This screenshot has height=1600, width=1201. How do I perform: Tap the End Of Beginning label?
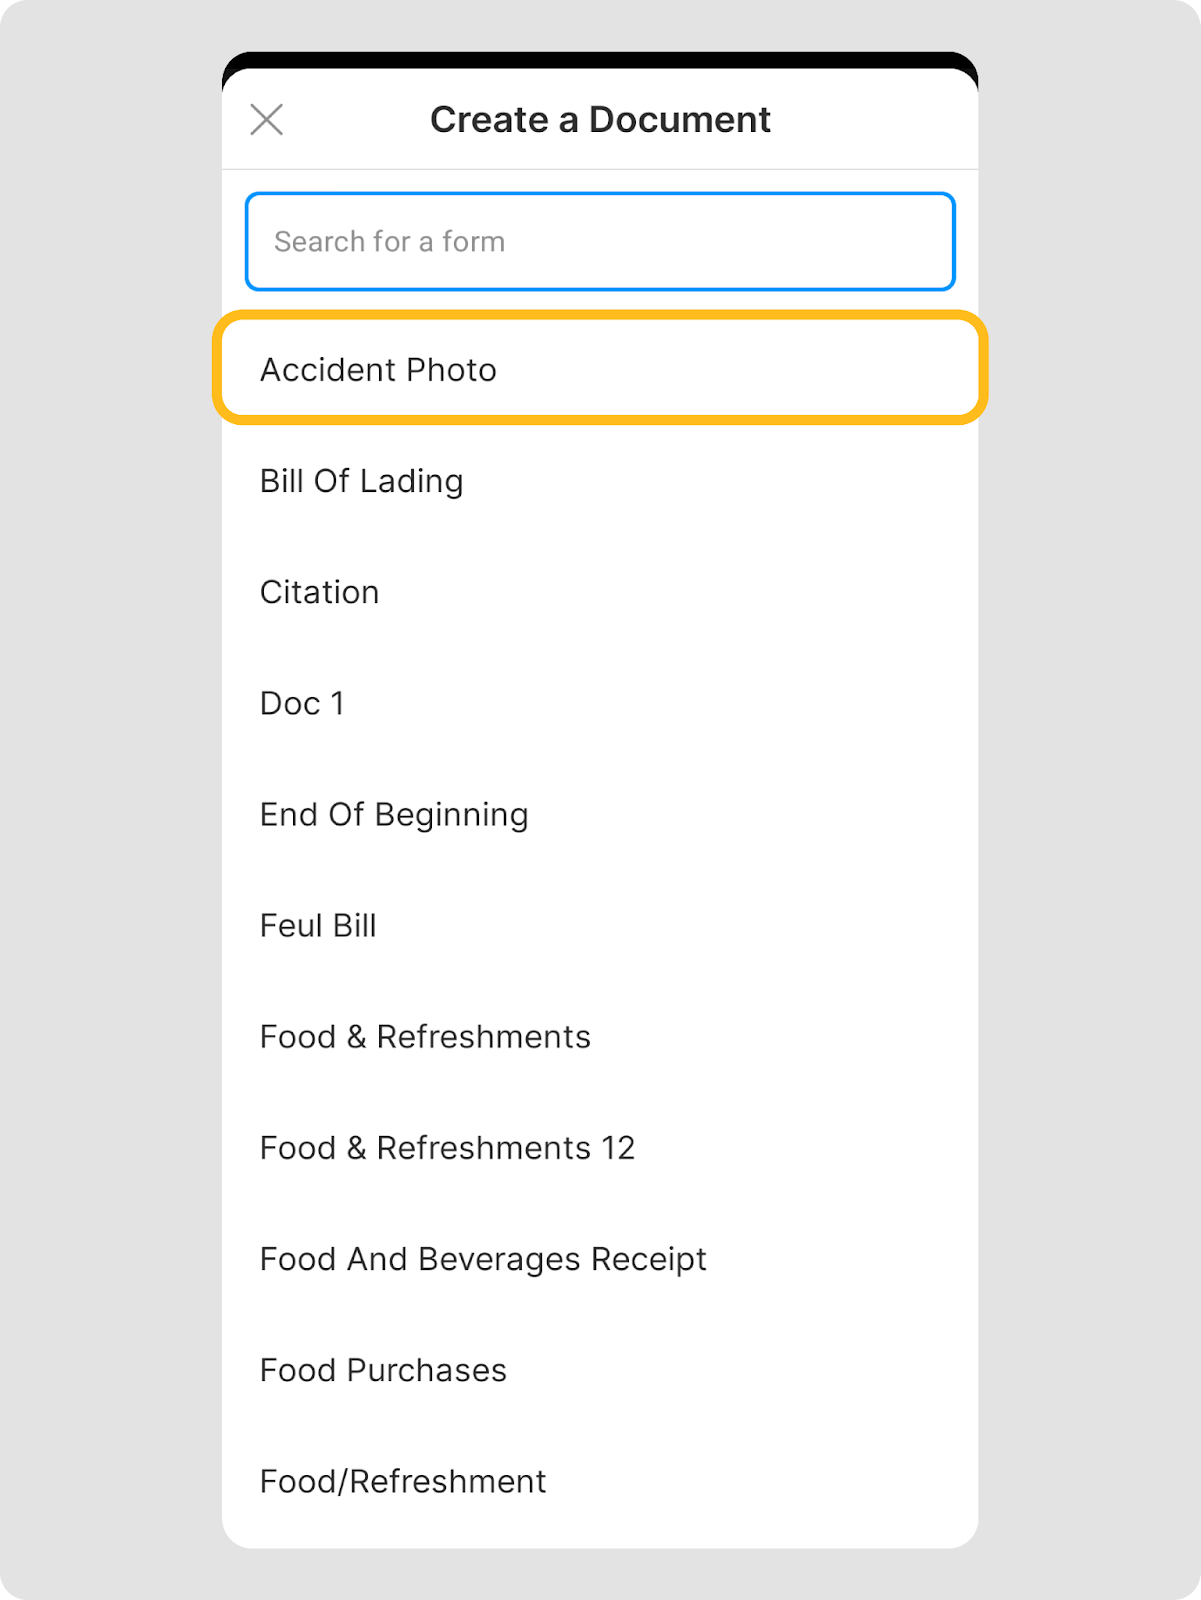pos(394,814)
